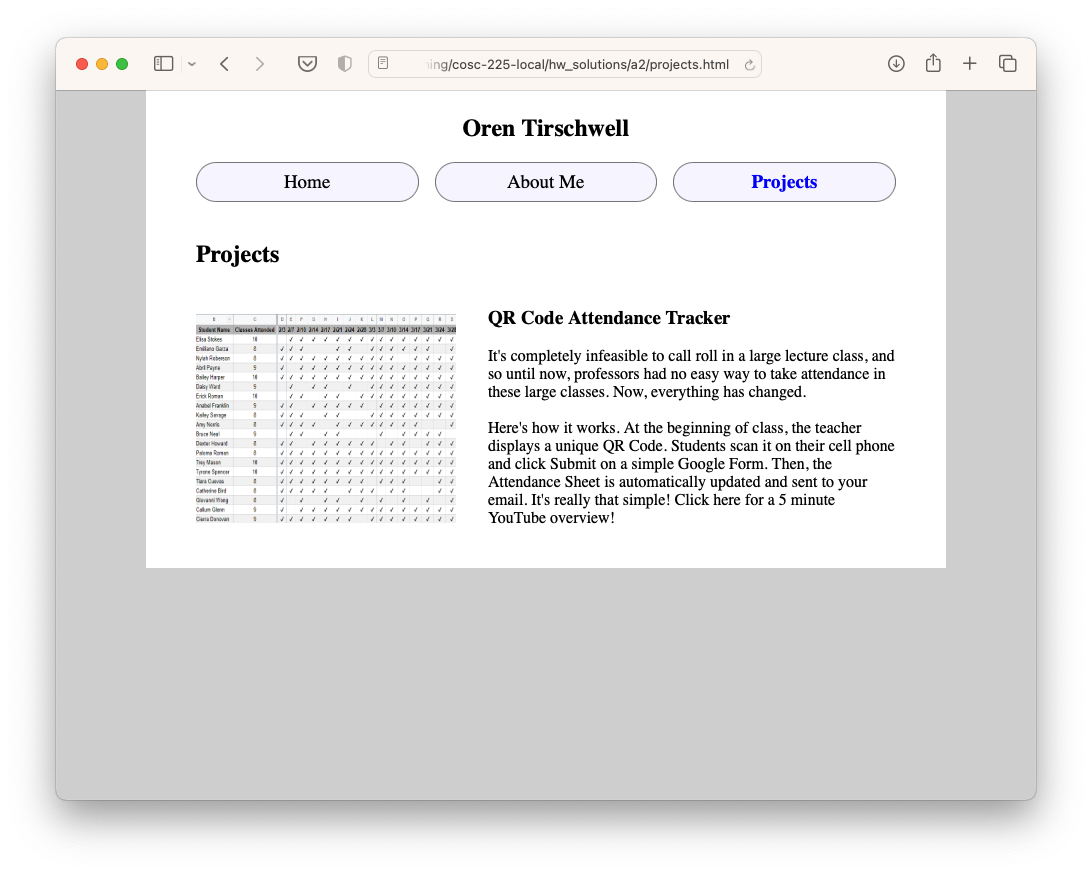The image size is (1092, 874).
Task: Enter full screen with green button
Action: coord(122,64)
